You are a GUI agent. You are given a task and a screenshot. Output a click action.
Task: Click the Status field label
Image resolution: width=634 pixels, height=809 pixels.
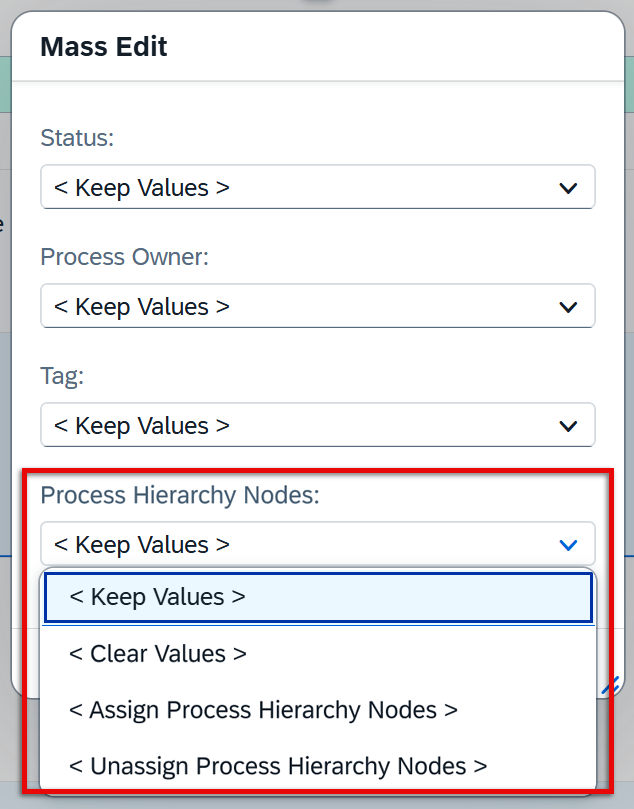click(78, 138)
